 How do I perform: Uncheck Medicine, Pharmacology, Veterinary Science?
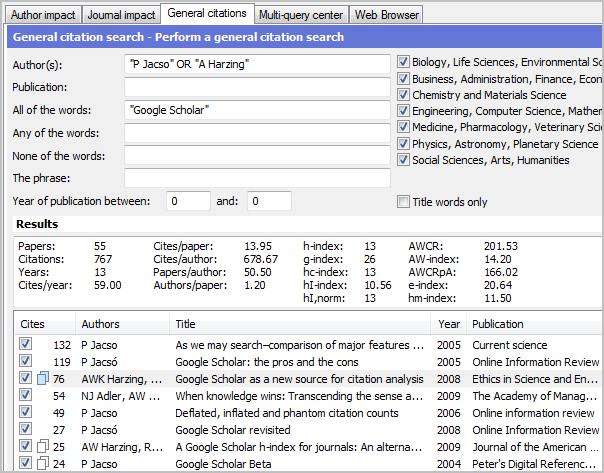pos(403,127)
